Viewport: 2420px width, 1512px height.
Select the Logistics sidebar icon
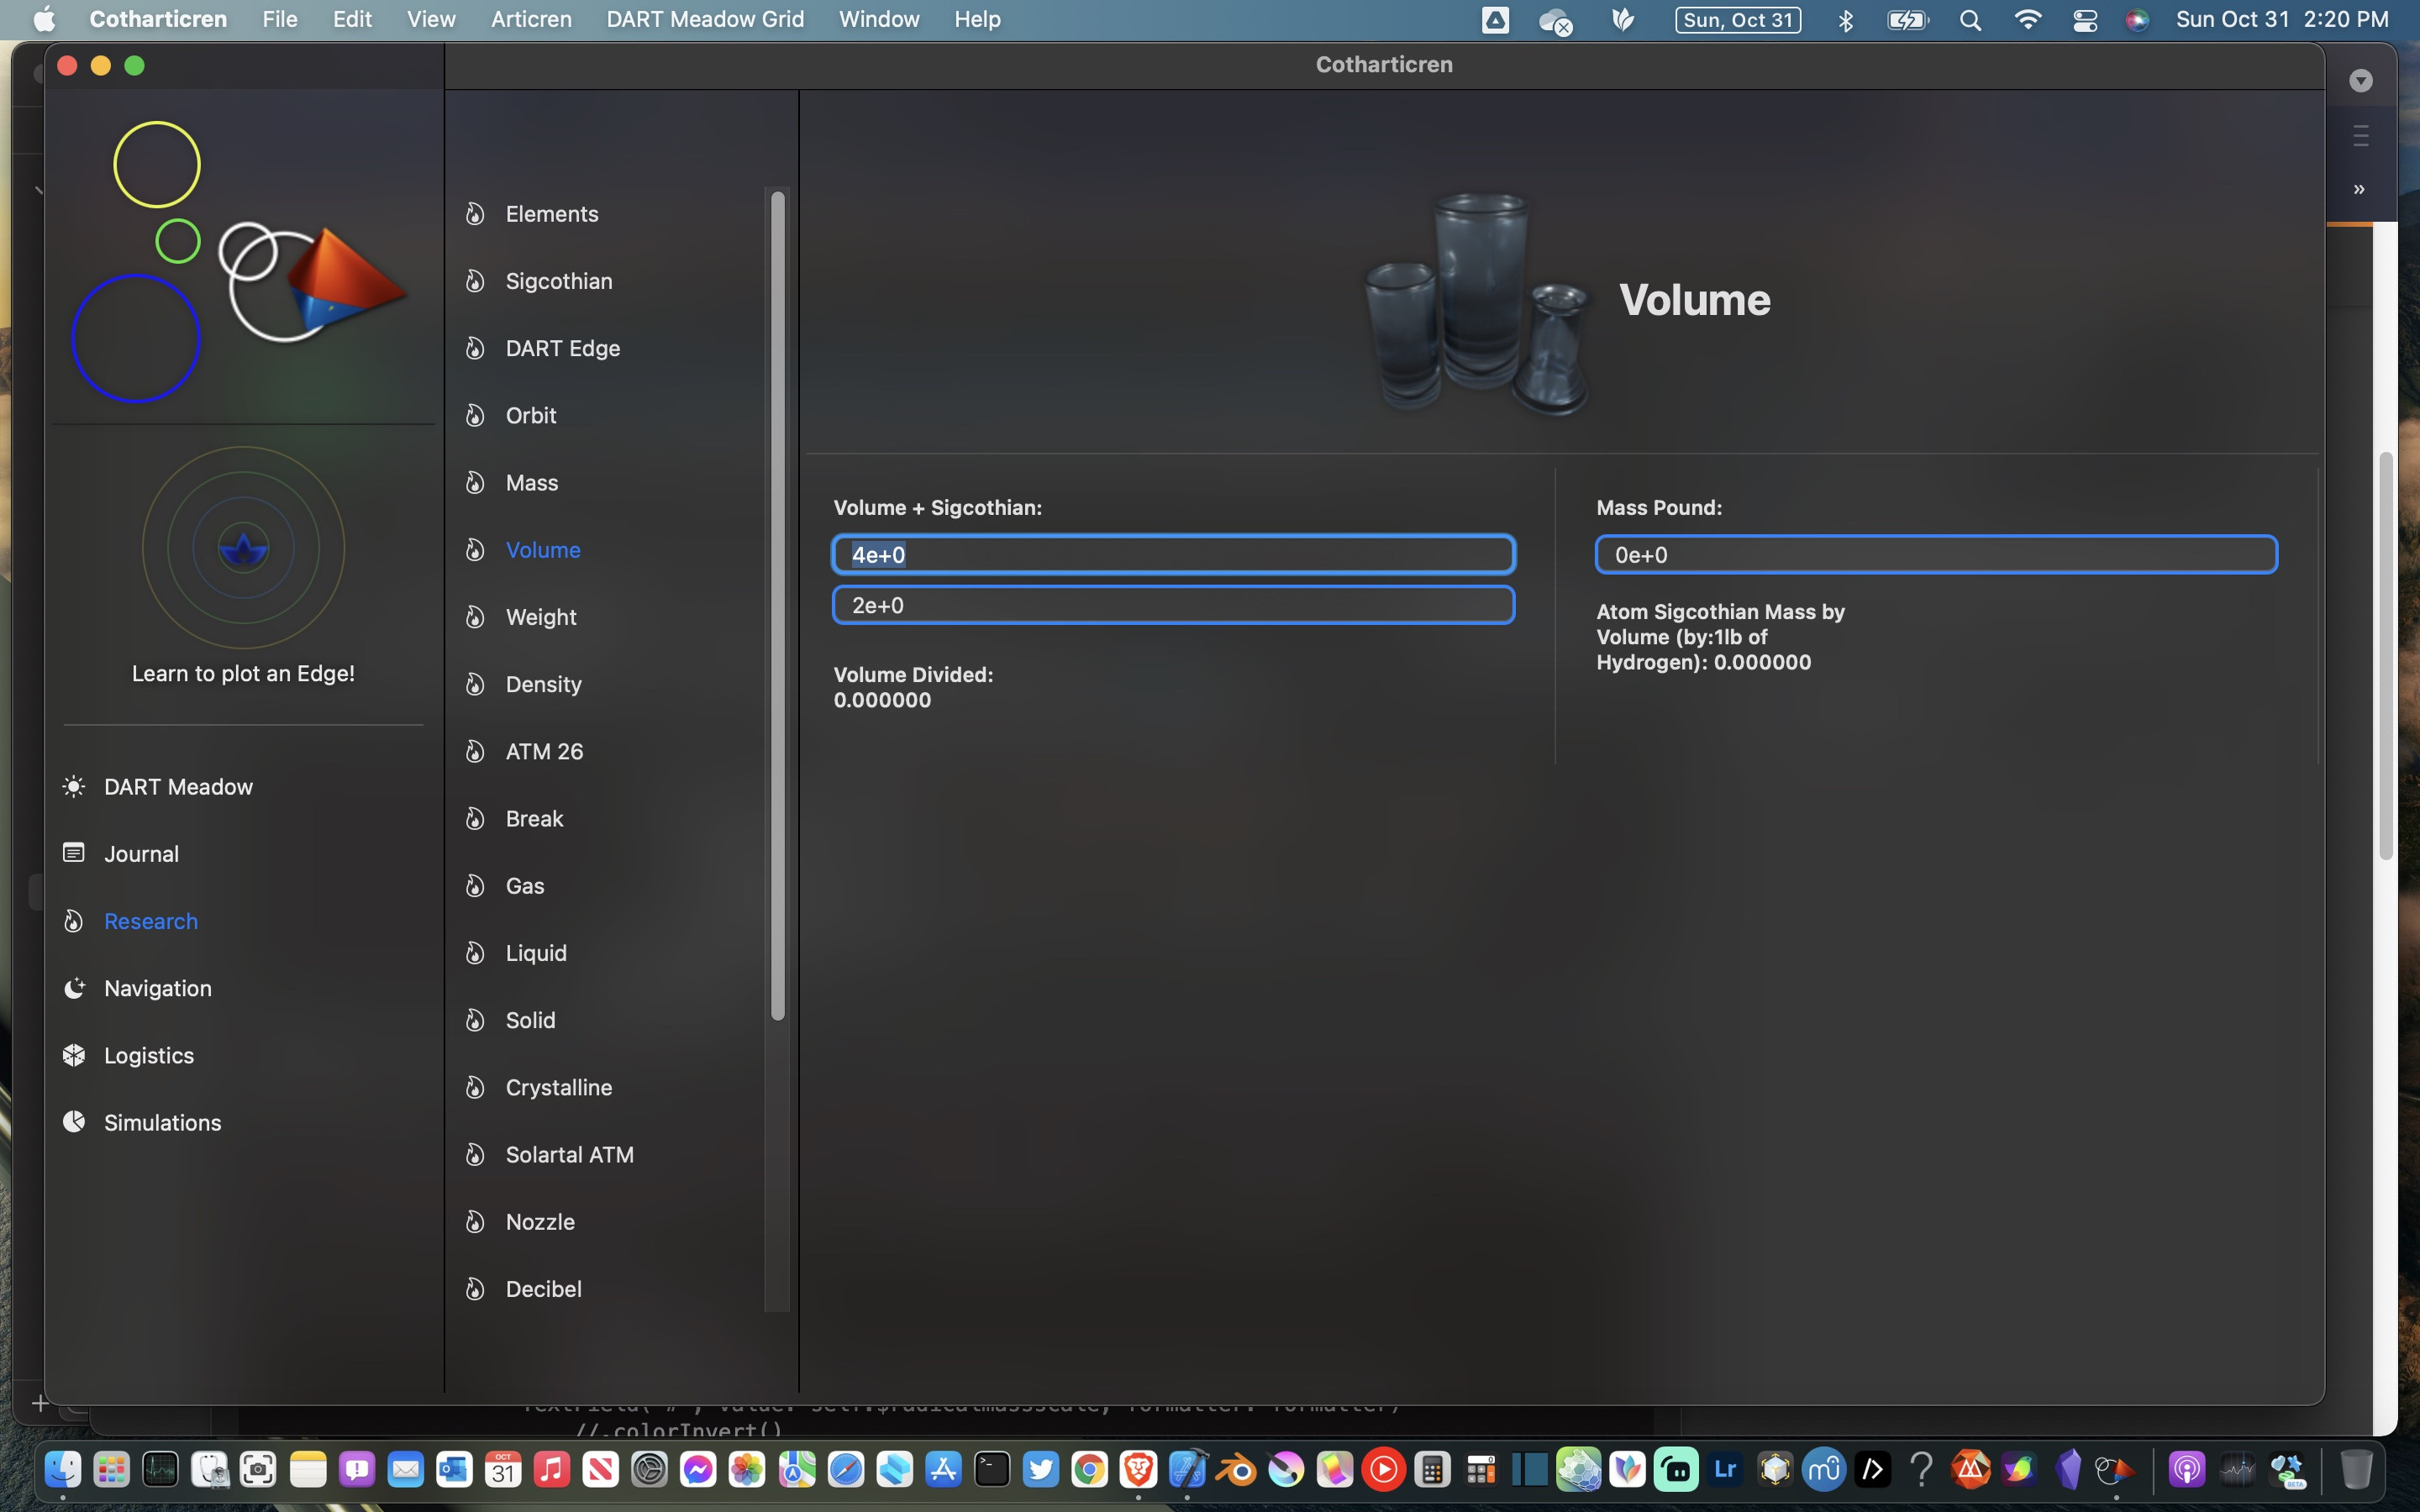click(x=71, y=1054)
